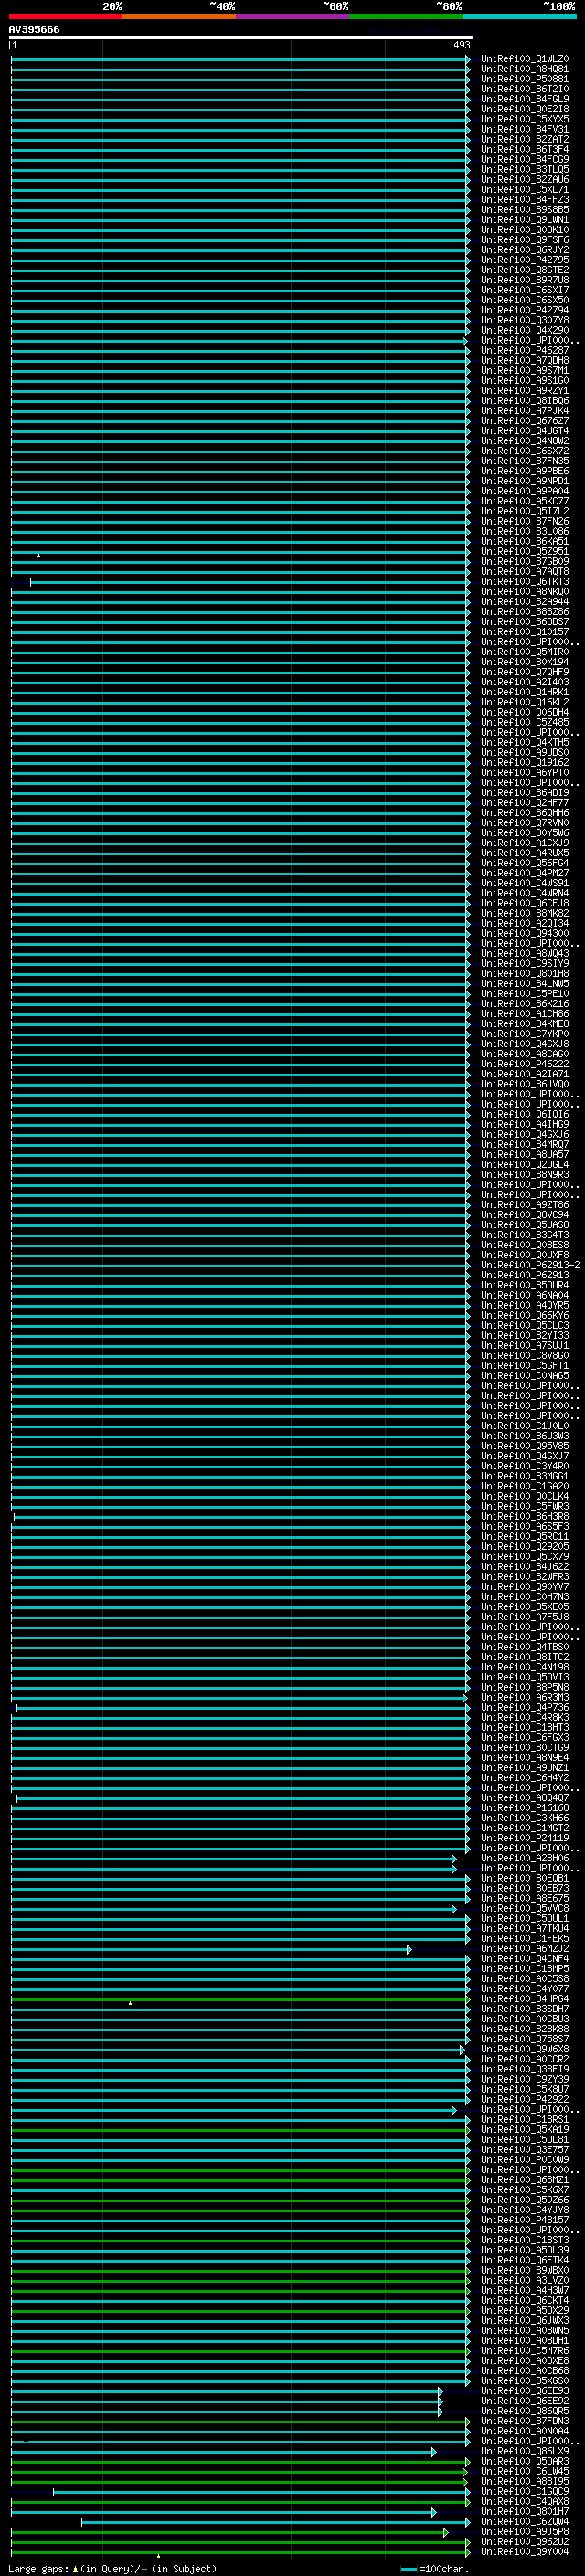Click the UniRef100_B6H3R8 label
The width and height of the screenshot is (585, 2576).
point(524,1517)
